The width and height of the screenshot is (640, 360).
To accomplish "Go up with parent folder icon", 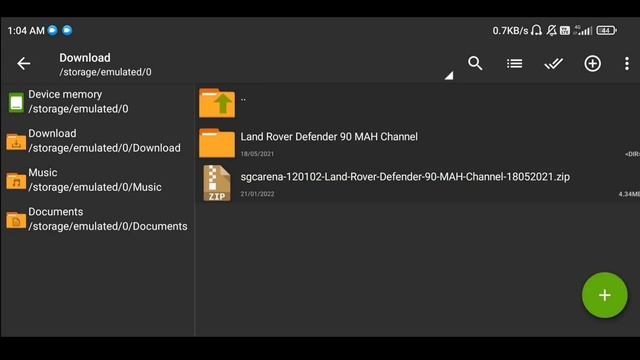I will pyautogui.click(x=217, y=103).
